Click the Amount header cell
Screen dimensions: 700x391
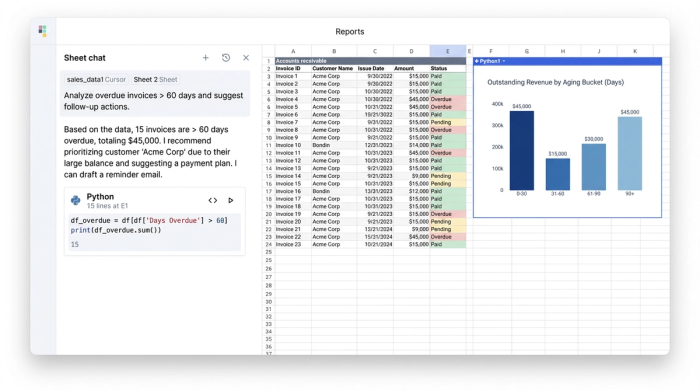411,69
